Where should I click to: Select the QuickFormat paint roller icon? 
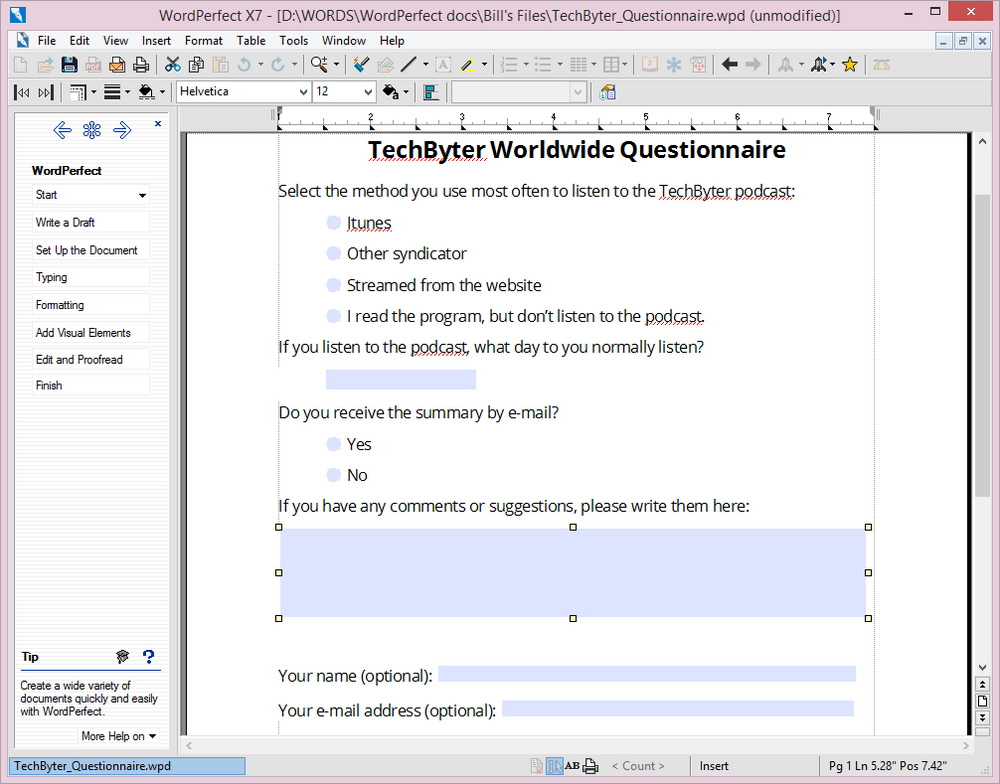(x=361, y=64)
